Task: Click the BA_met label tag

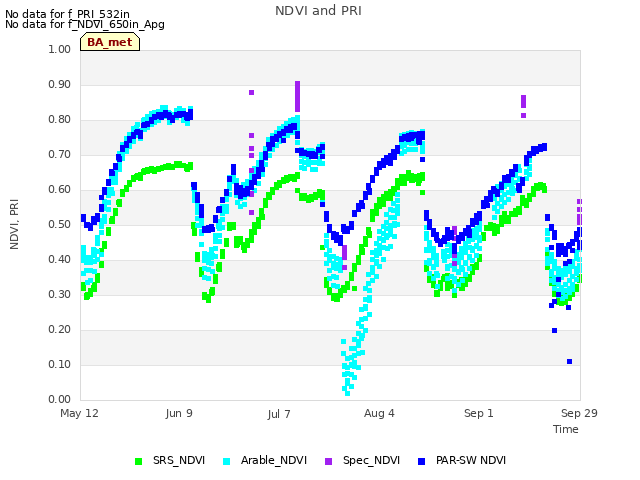Action: pos(110,42)
